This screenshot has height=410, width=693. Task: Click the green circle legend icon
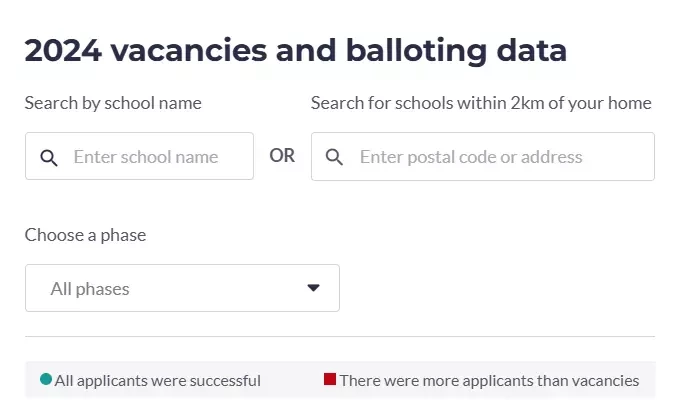point(46,379)
